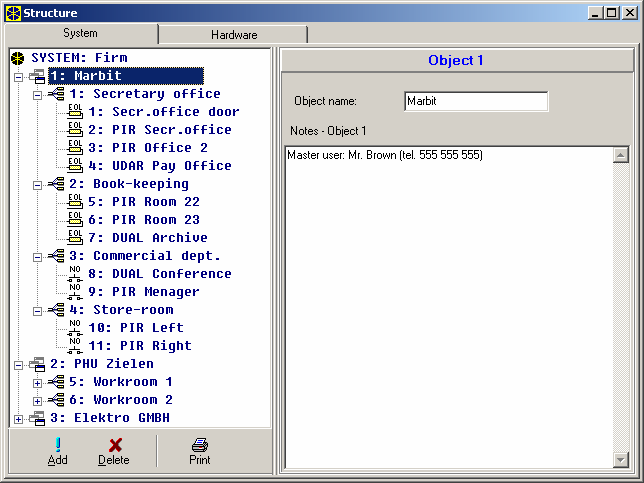Screen dimensions: 644x483
Task: Click the NO zone icon for PIR Right
Action: (x=75, y=346)
